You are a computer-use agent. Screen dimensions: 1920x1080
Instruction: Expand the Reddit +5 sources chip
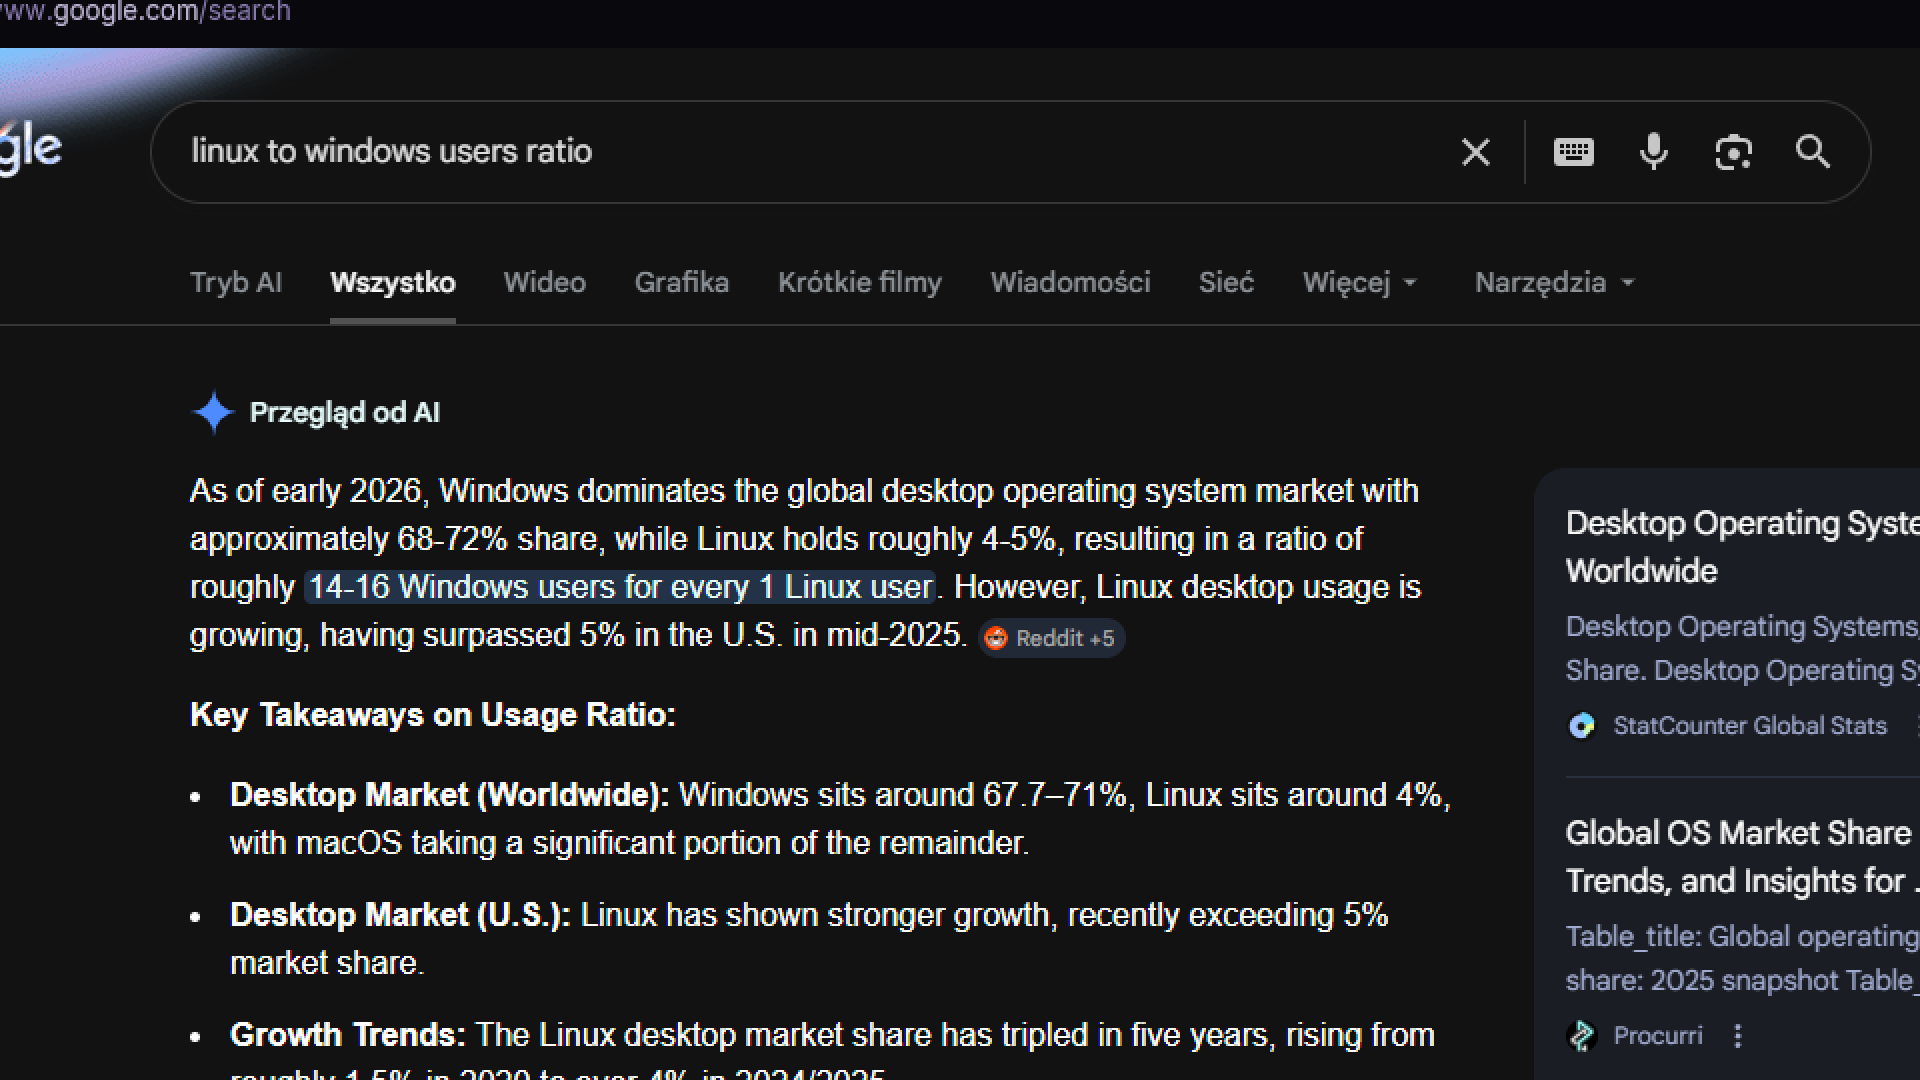[1051, 638]
